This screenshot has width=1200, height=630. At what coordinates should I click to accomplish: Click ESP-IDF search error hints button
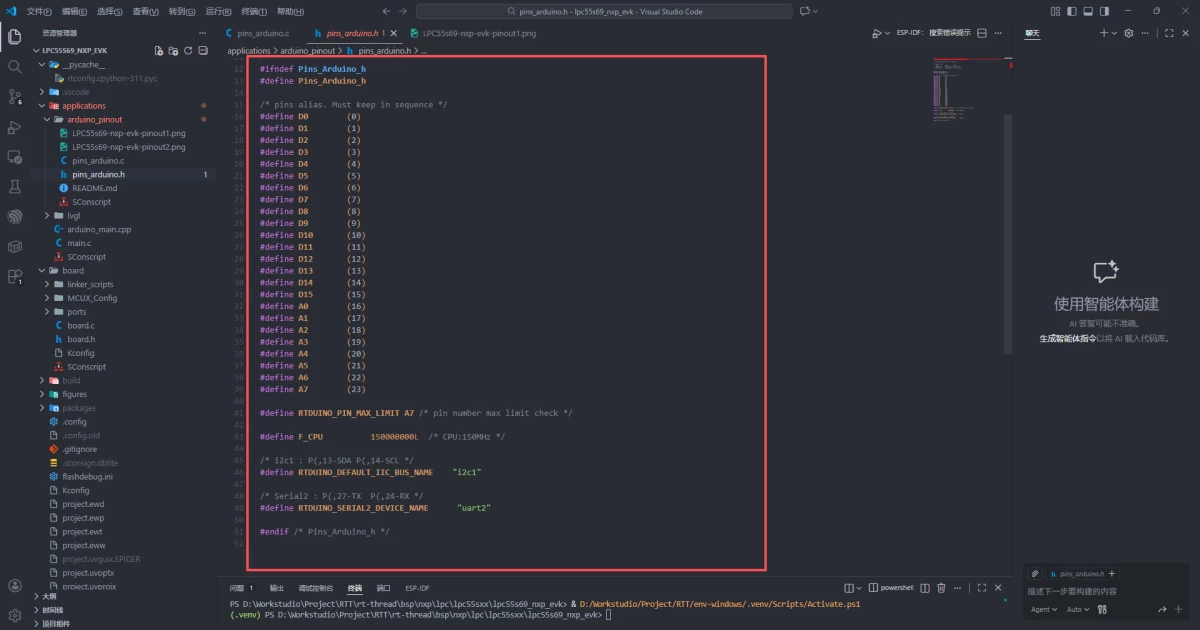pos(934,32)
